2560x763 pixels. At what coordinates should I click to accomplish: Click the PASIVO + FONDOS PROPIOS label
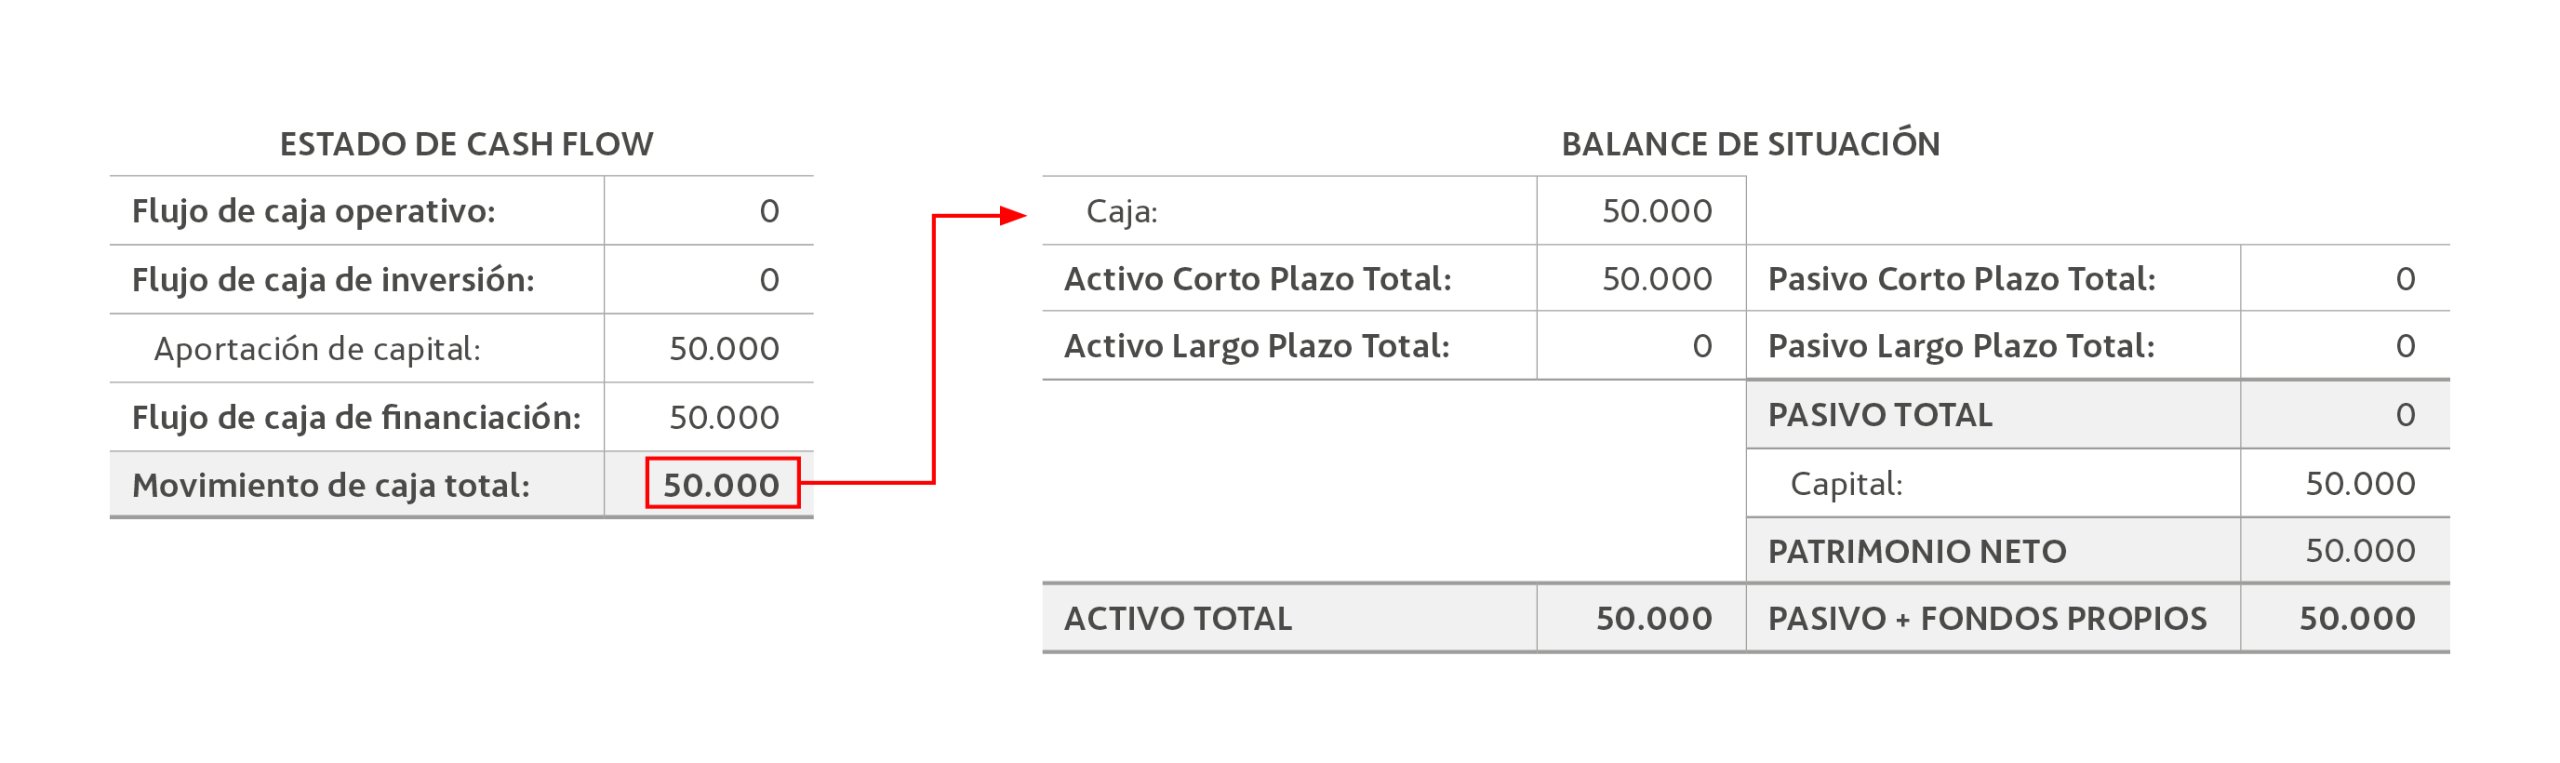coord(1987,619)
